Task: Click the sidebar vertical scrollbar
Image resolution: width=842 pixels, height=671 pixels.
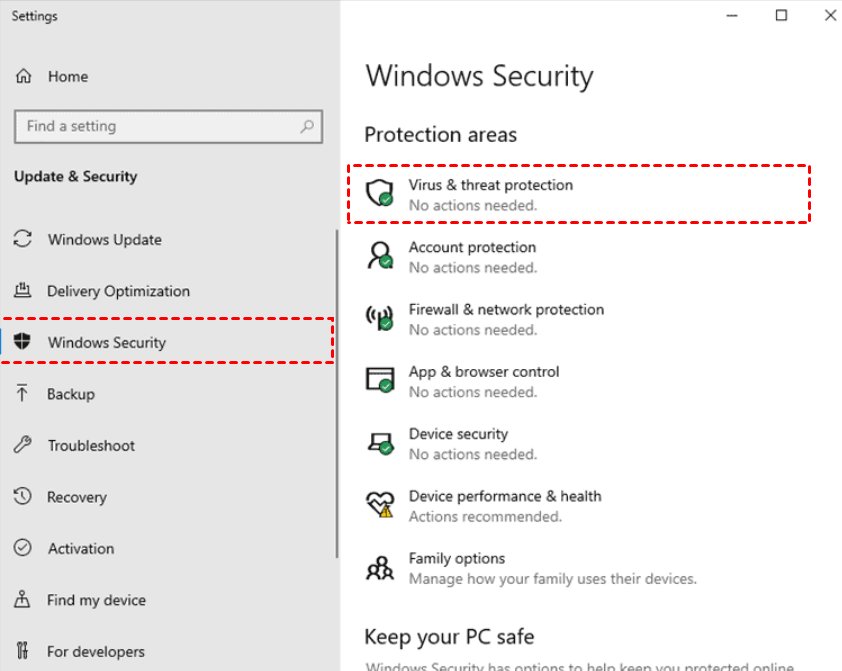Action: click(x=337, y=400)
